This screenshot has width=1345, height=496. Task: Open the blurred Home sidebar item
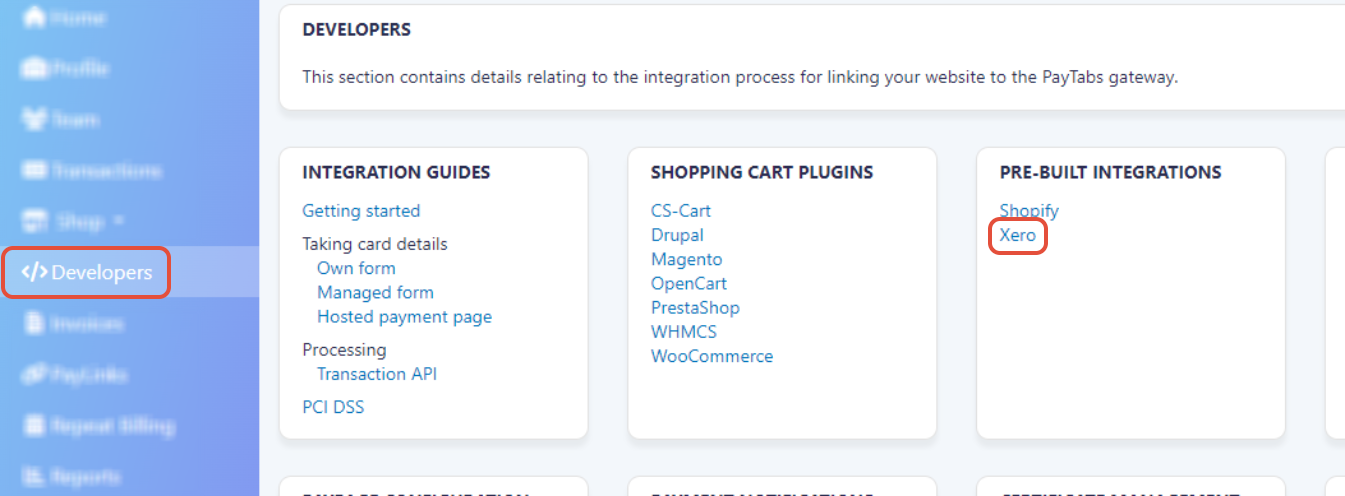click(65, 18)
